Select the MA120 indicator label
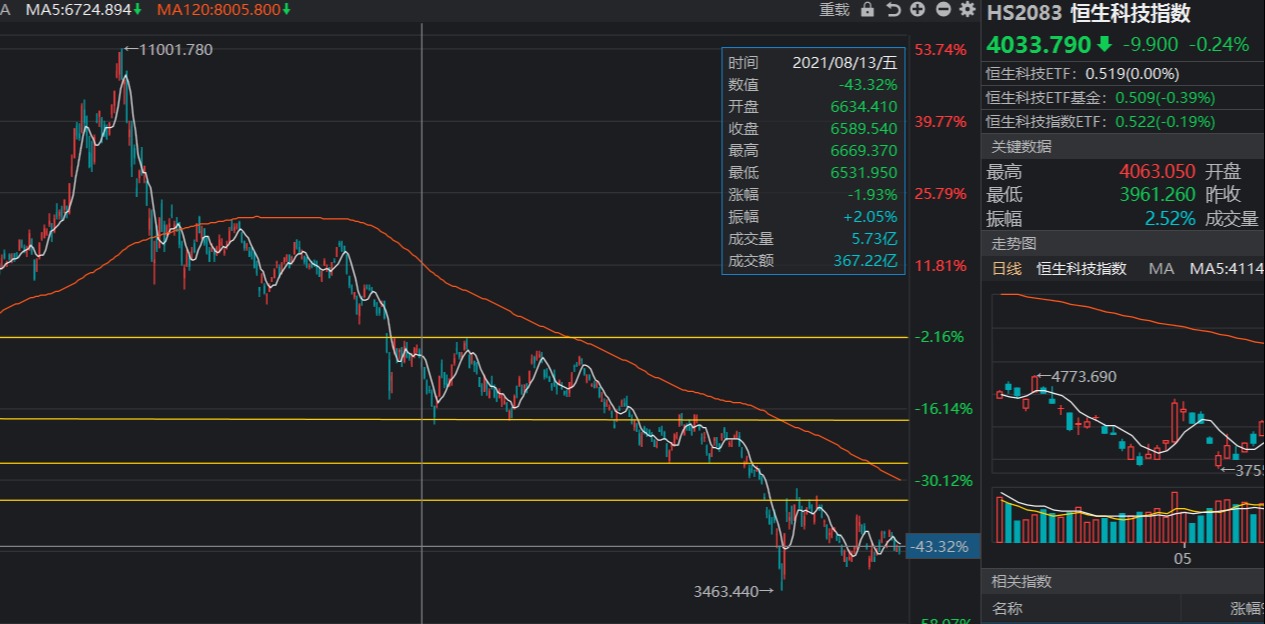This screenshot has width=1265, height=624. coord(218,9)
